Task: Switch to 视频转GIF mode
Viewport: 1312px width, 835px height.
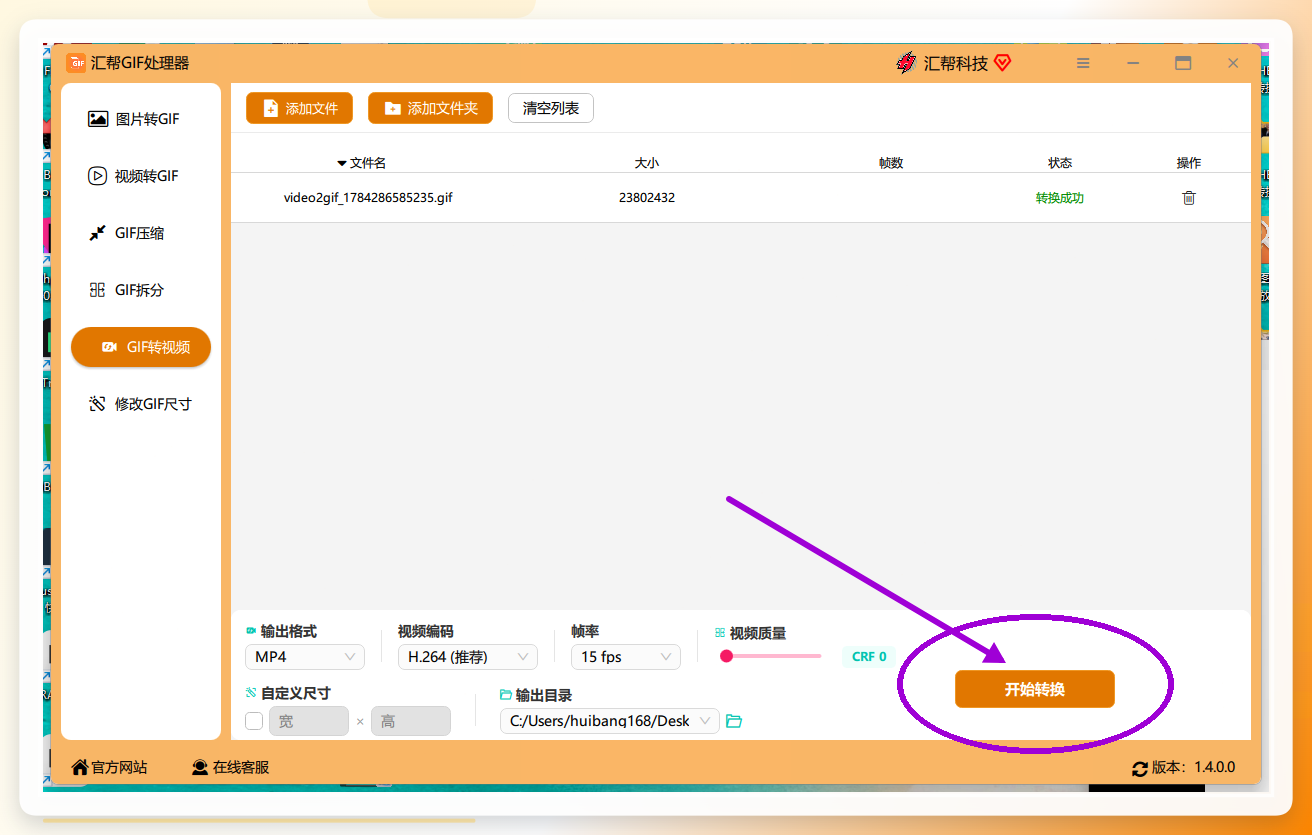Action: click(133, 176)
